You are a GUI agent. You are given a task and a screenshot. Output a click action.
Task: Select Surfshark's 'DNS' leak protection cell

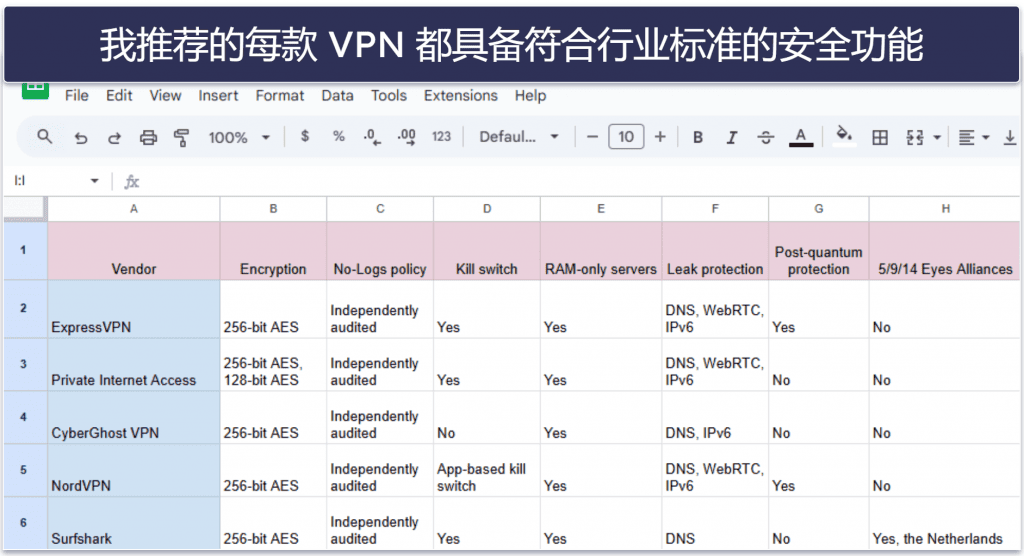tap(715, 523)
